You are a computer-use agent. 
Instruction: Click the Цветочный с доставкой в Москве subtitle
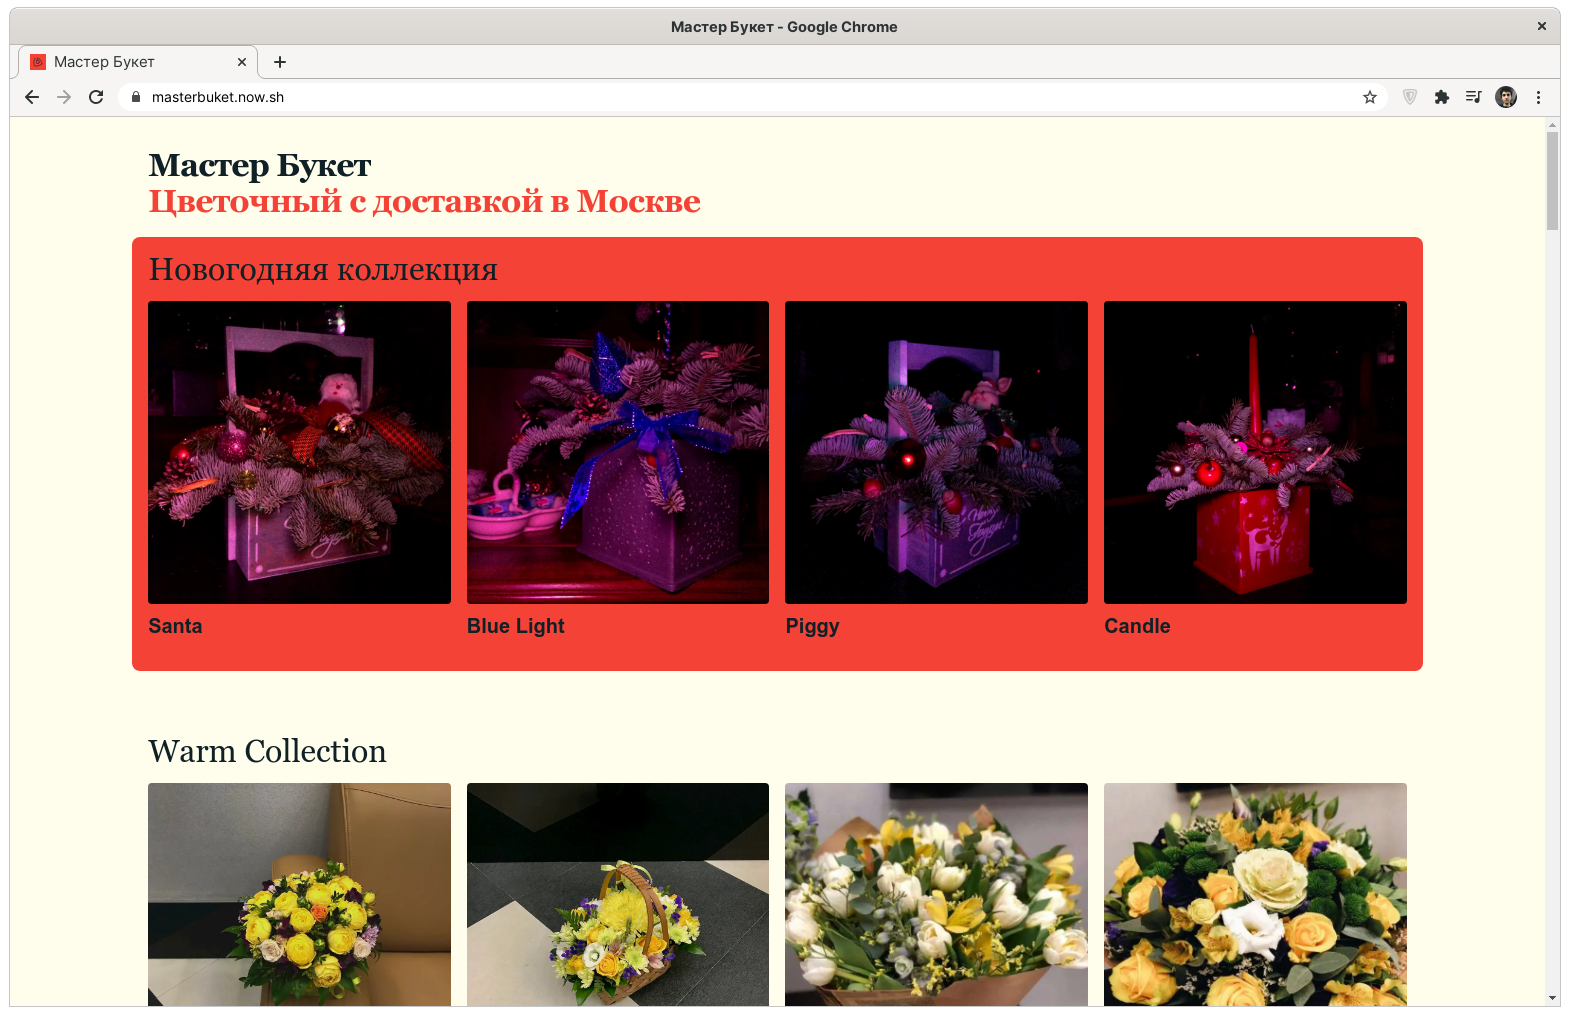[424, 201]
